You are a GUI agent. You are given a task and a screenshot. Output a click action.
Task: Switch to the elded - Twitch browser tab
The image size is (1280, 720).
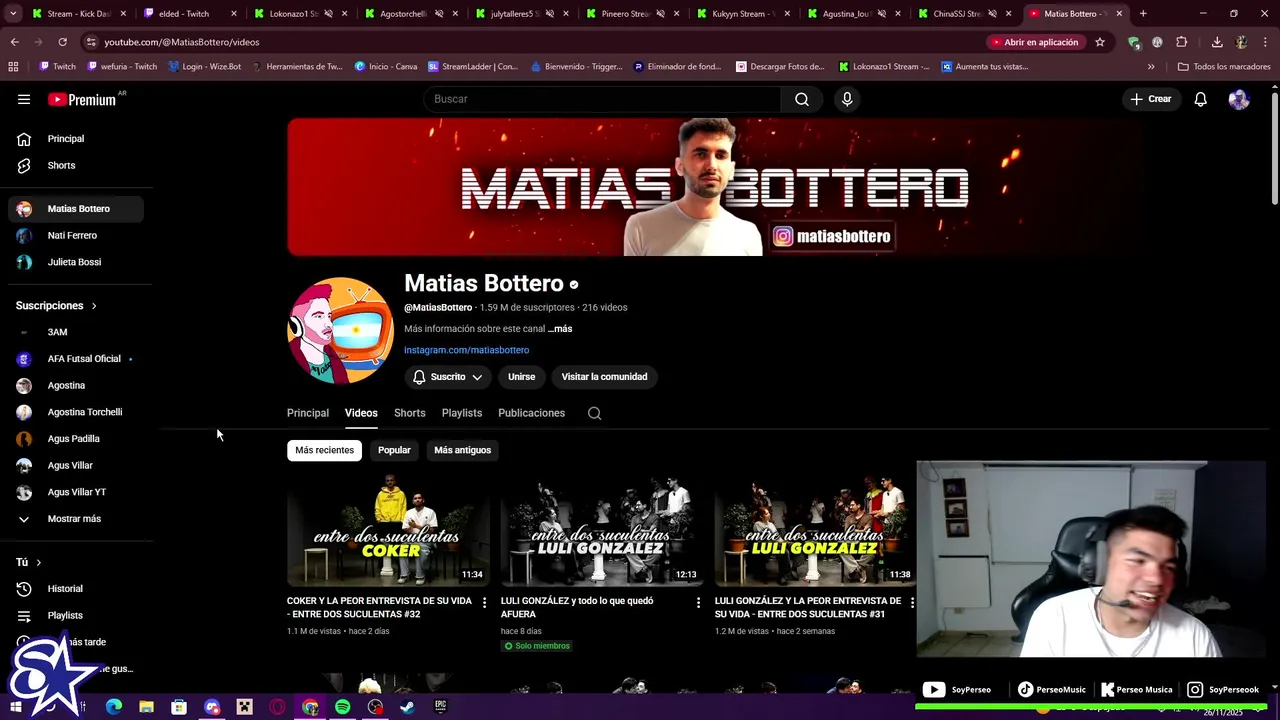(x=188, y=14)
